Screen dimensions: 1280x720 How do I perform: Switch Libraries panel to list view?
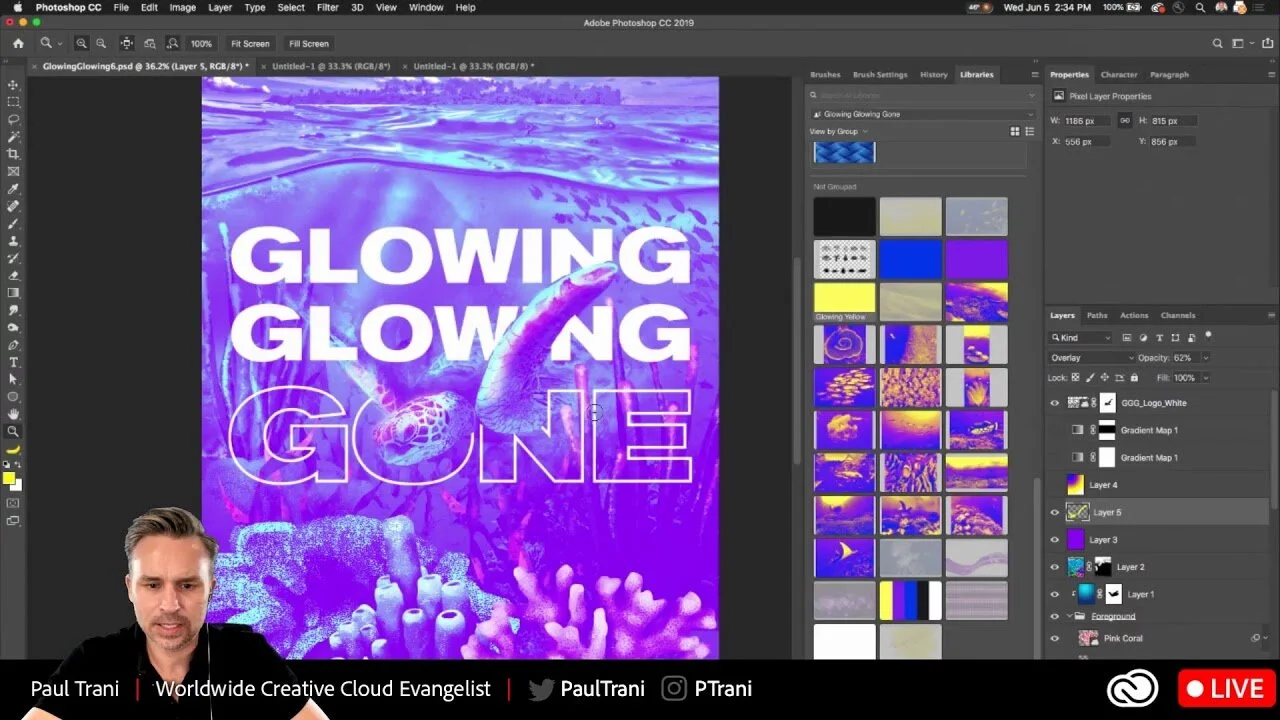[1029, 131]
